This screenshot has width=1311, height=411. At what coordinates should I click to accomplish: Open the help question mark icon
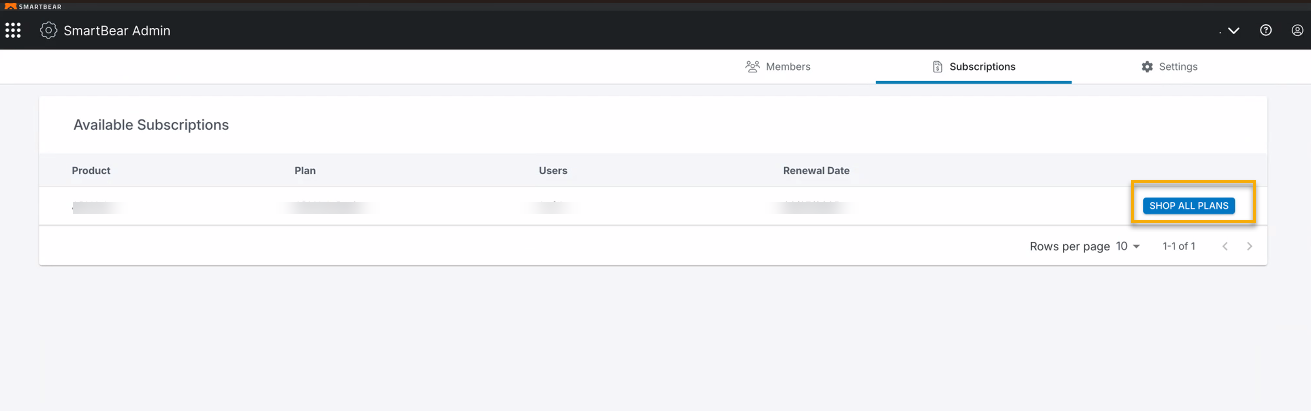(x=1266, y=31)
